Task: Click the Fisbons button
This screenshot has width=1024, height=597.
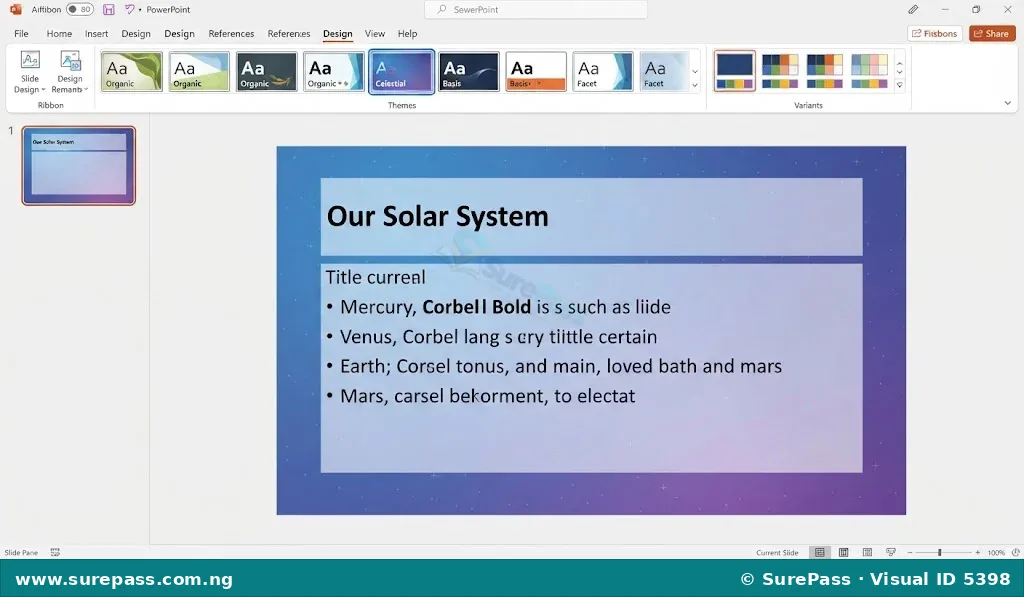Action: coord(935,33)
